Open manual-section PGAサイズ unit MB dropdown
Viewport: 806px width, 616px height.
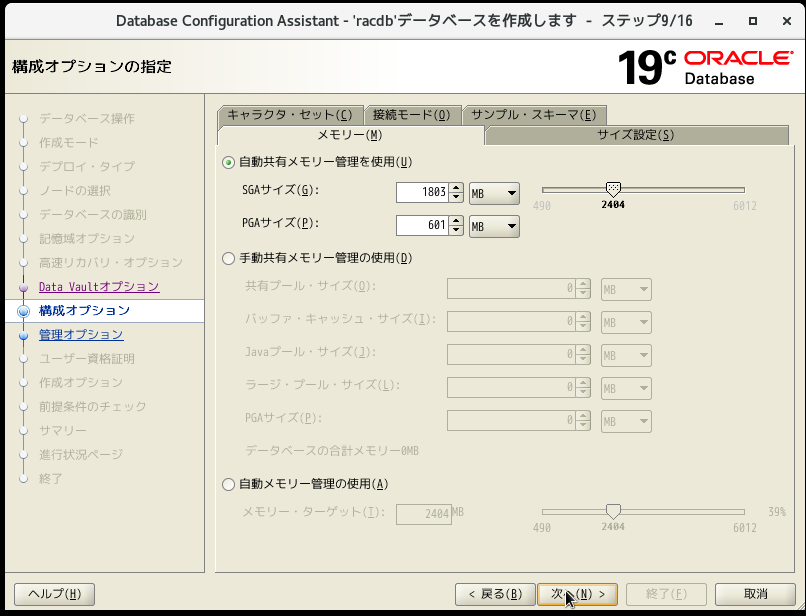(x=626, y=421)
